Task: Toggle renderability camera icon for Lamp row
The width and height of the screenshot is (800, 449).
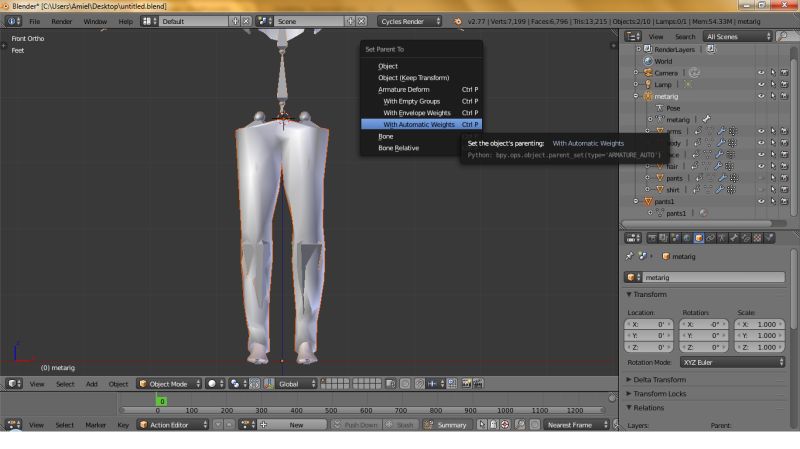Action: click(784, 85)
